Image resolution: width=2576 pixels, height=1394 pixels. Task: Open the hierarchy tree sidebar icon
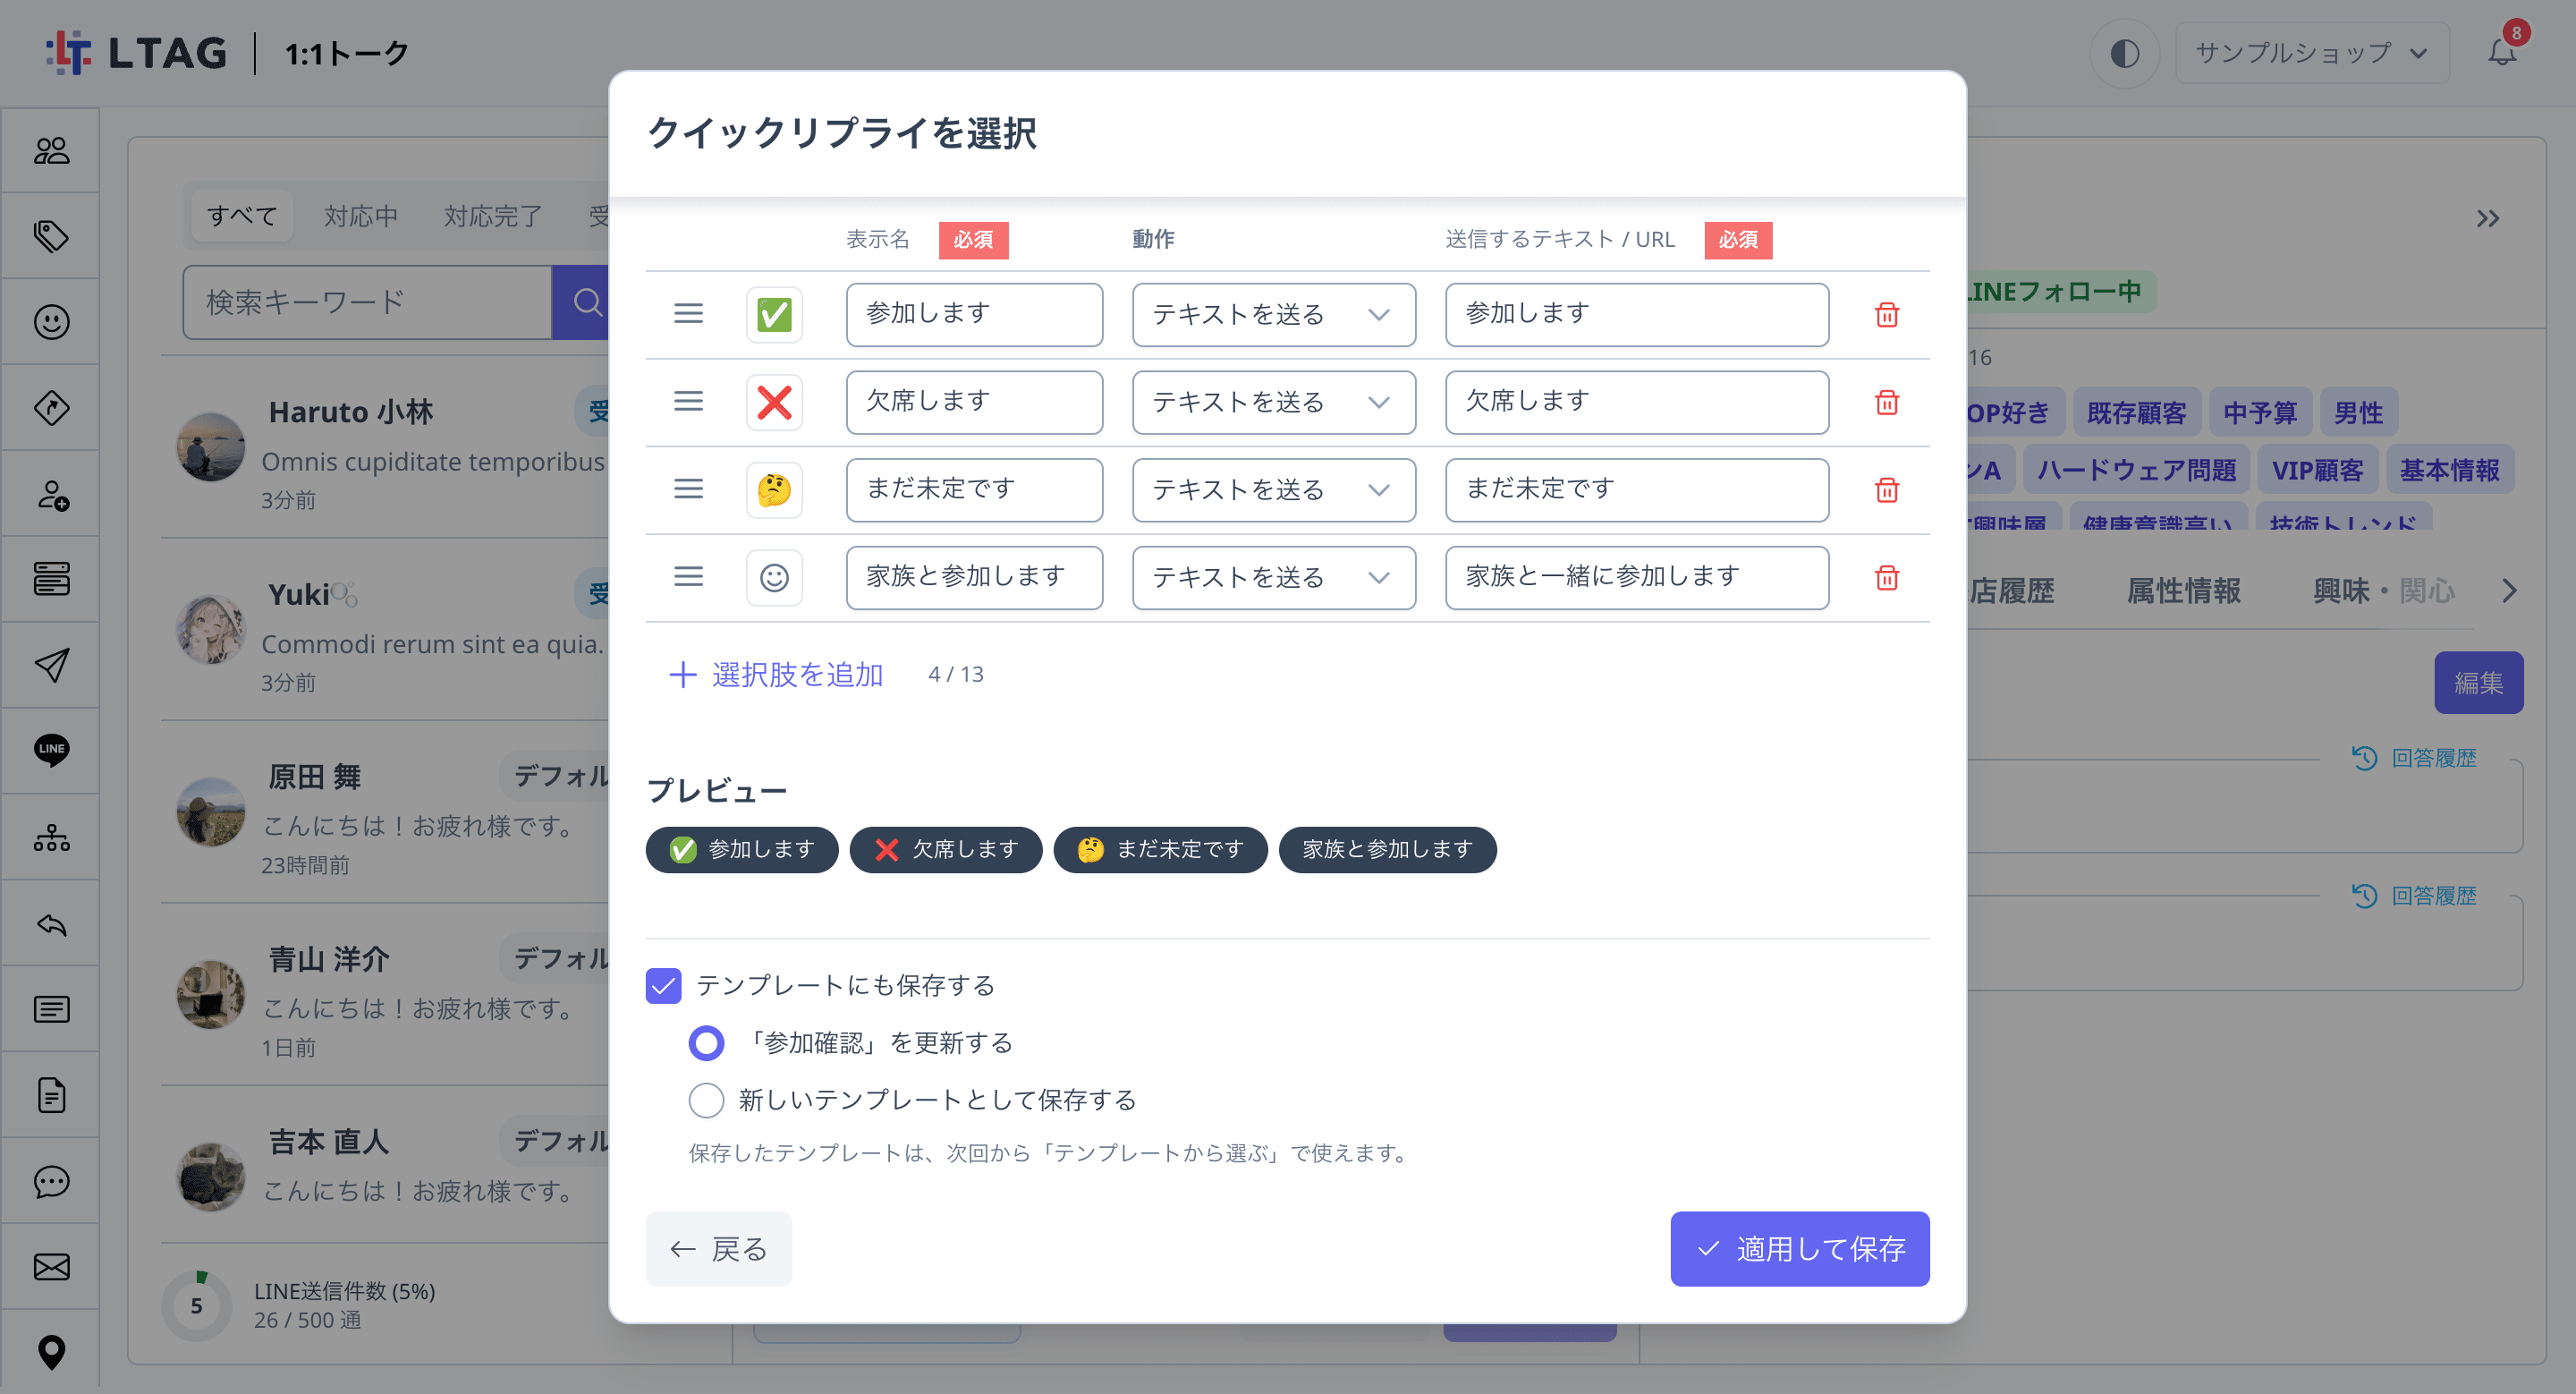pyautogui.click(x=51, y=837)
